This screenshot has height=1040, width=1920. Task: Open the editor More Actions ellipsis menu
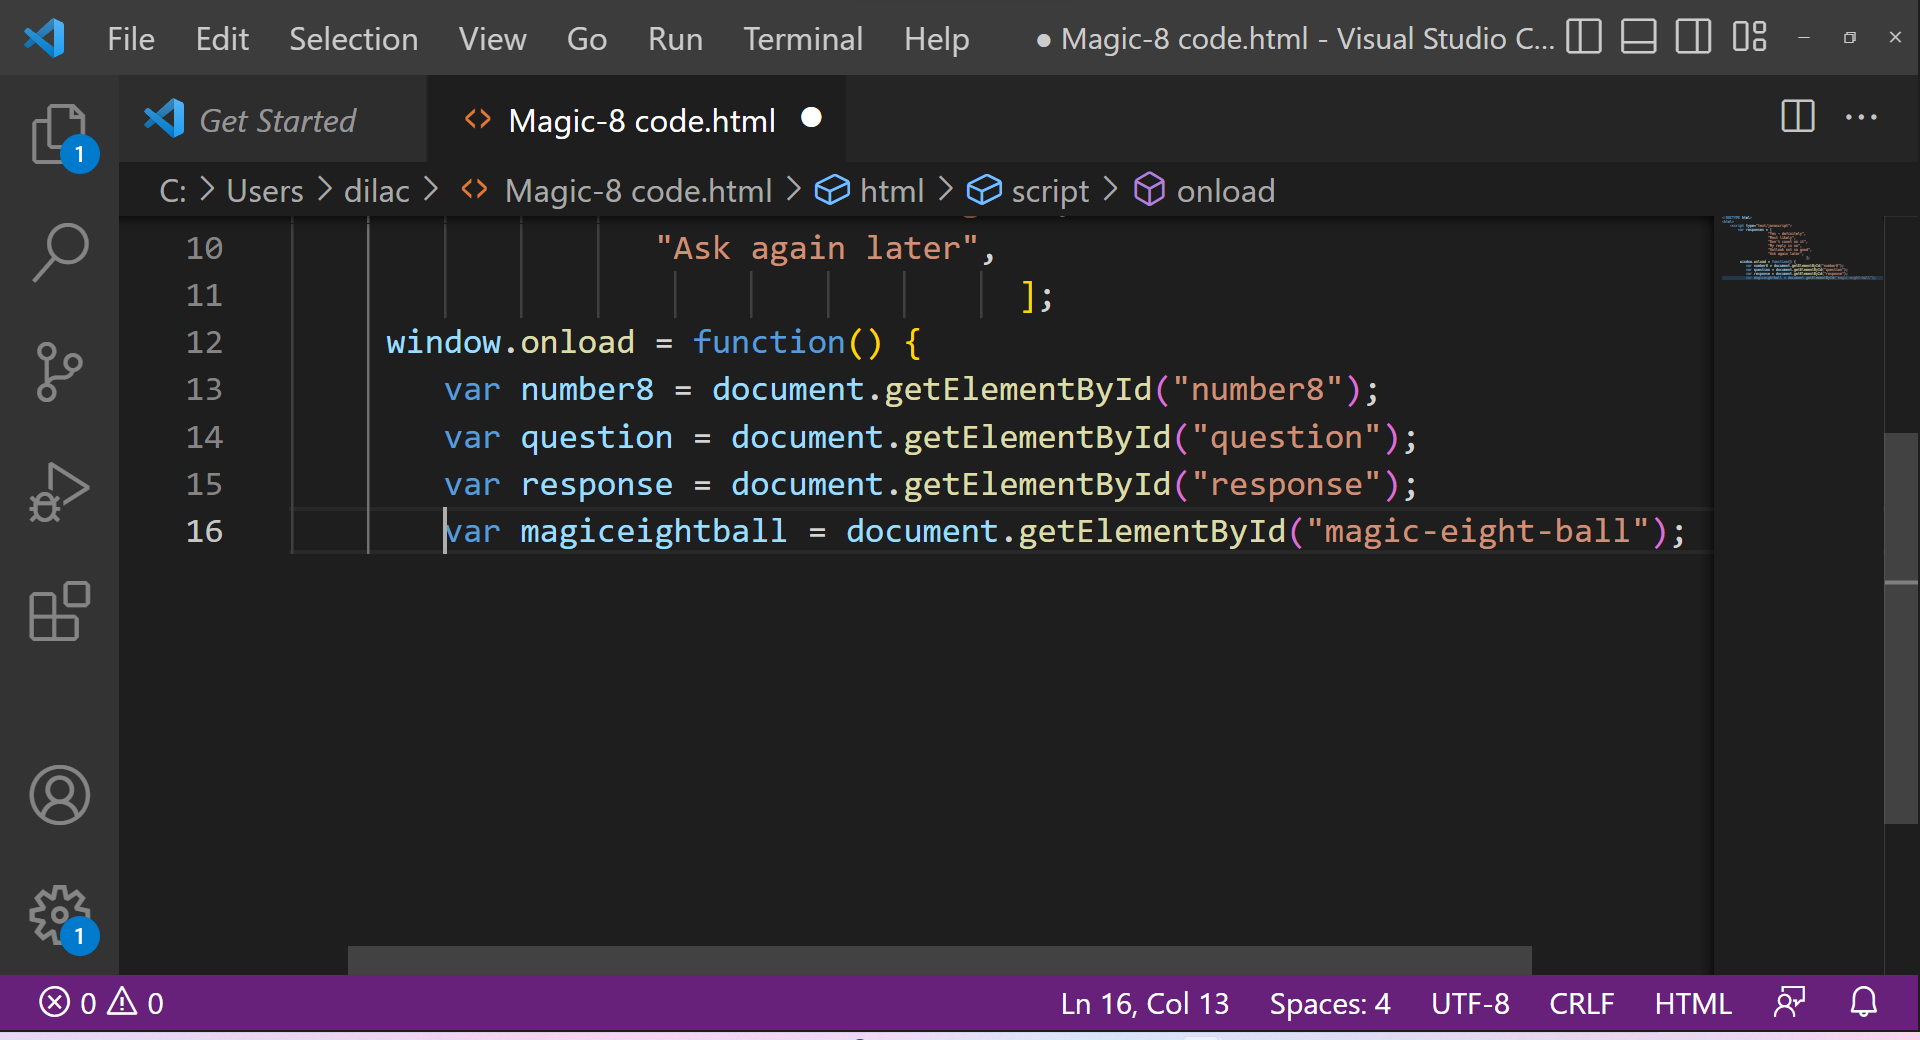(x=1861, y=118)
